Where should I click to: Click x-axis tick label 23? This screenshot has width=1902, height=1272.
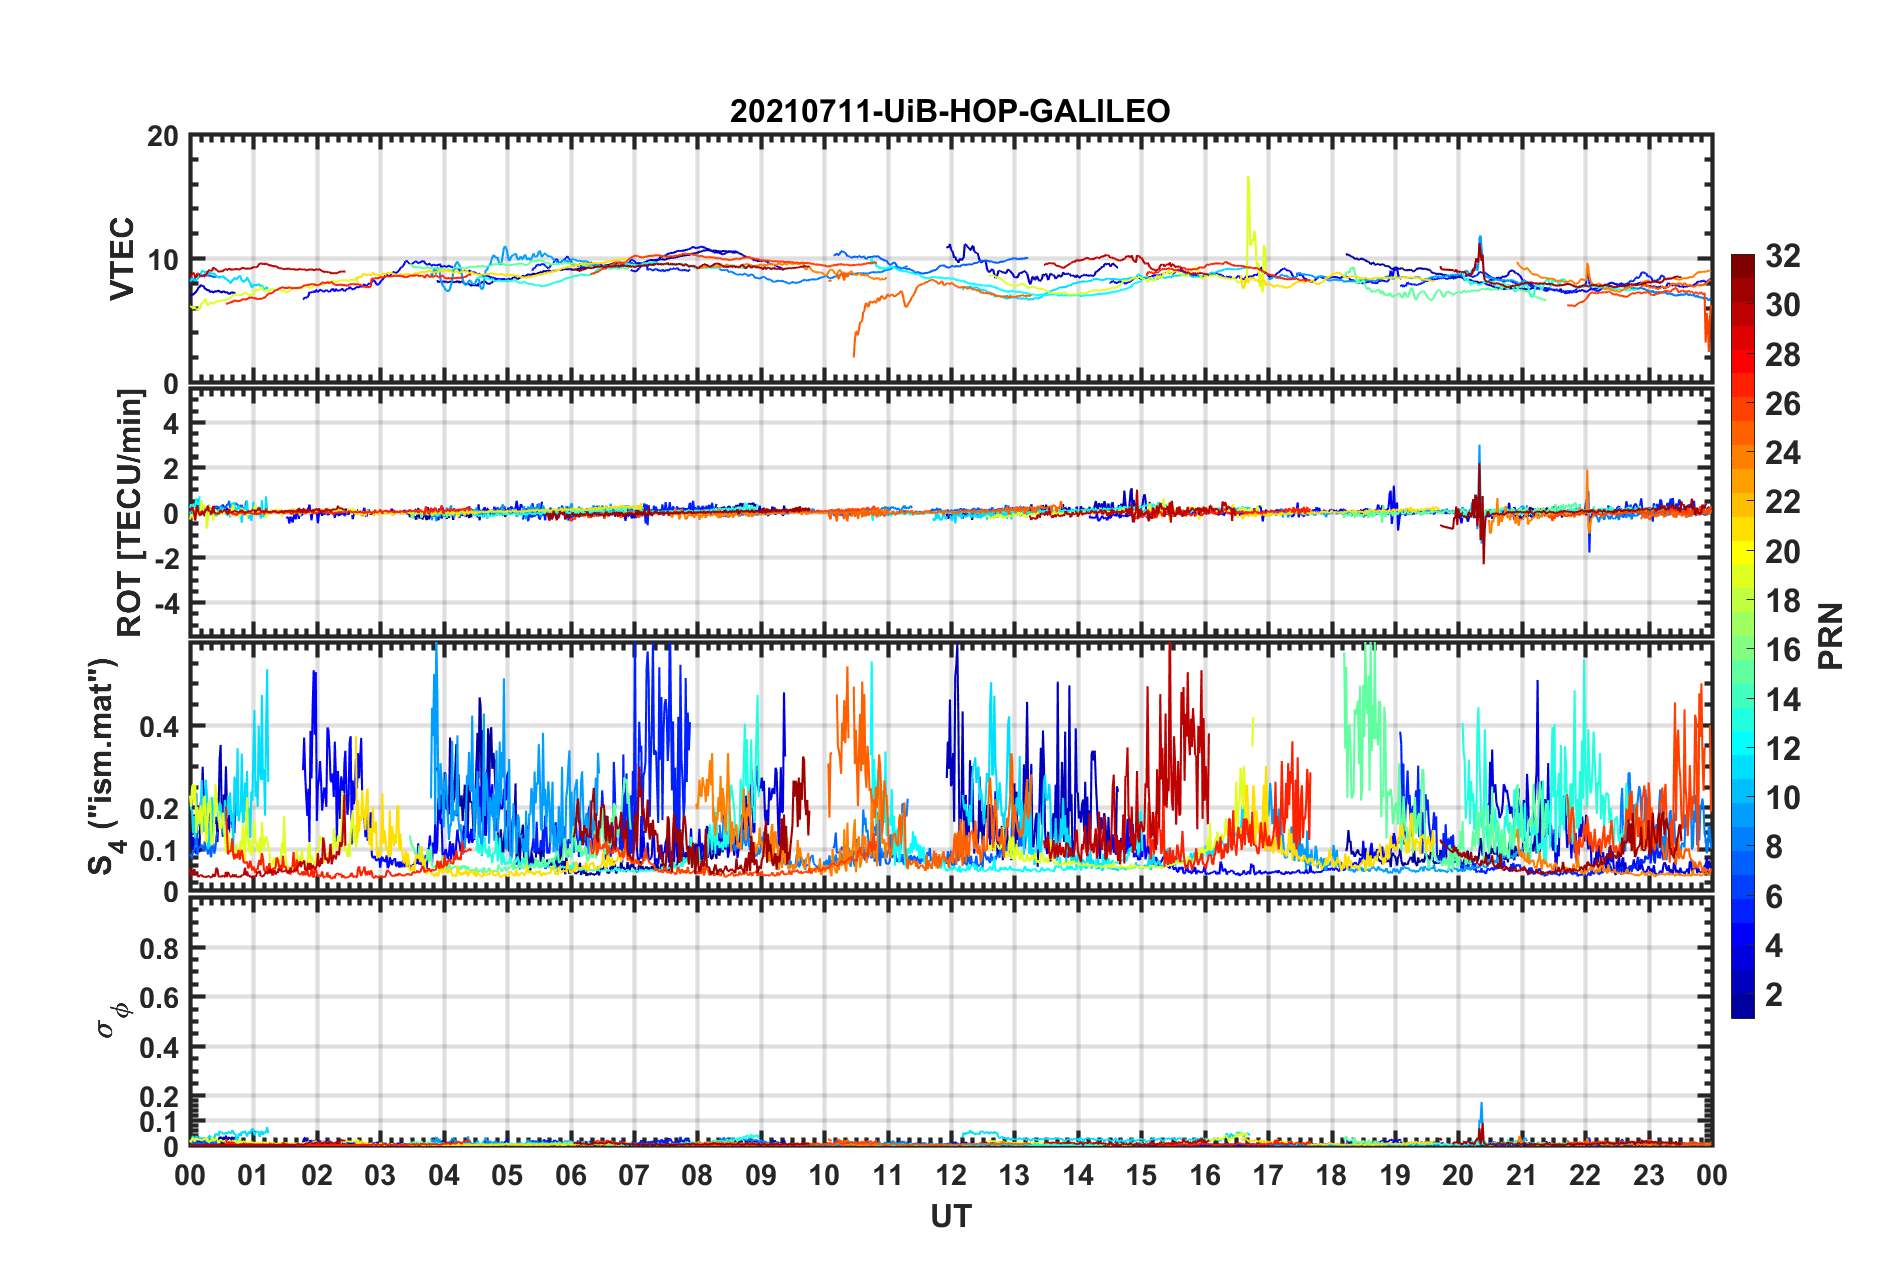click(x=1649, y=1175)
